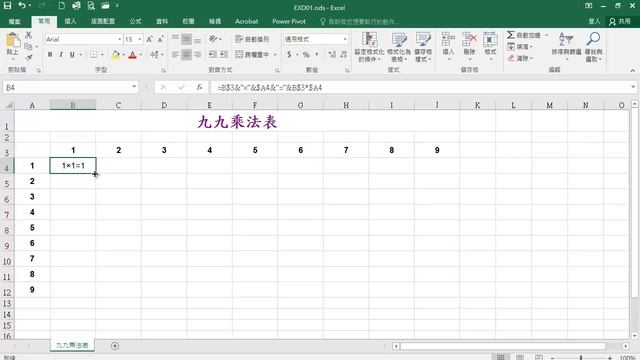The width and height of the screenshot is (640, 360).
Task: Open print preview from quick access toolbar
Action: (x=91, y=6)
